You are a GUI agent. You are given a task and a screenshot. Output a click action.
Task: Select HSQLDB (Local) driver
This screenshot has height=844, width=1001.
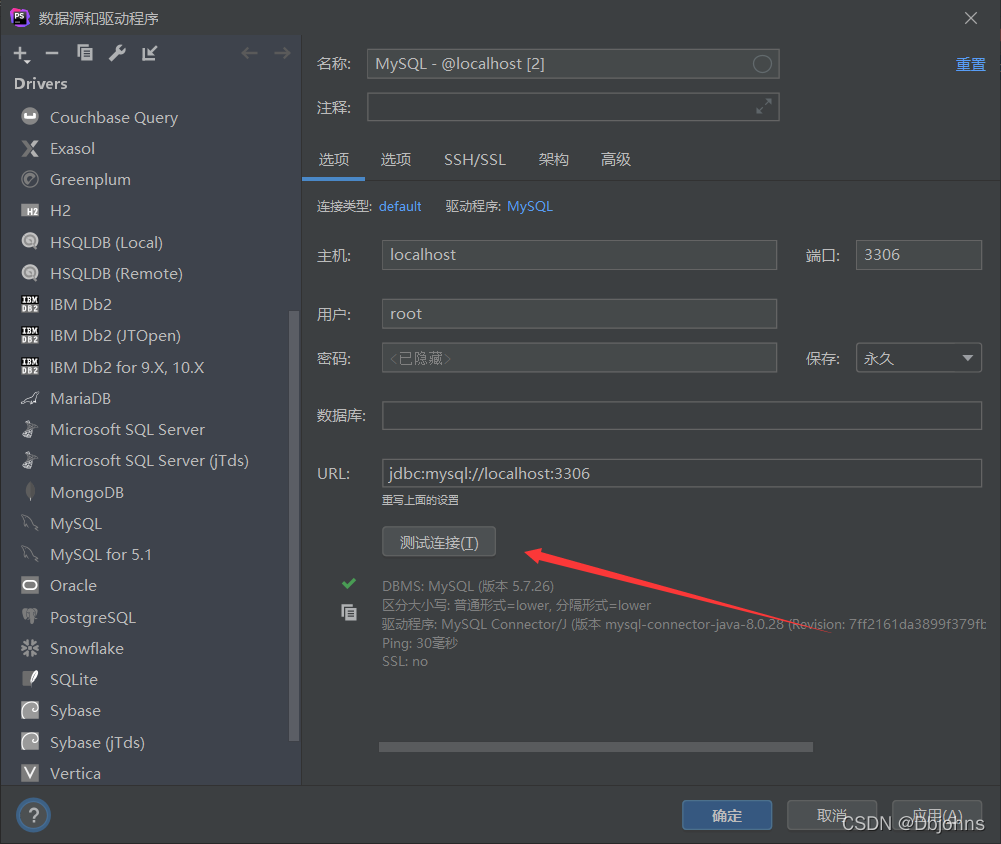point(106,243)
